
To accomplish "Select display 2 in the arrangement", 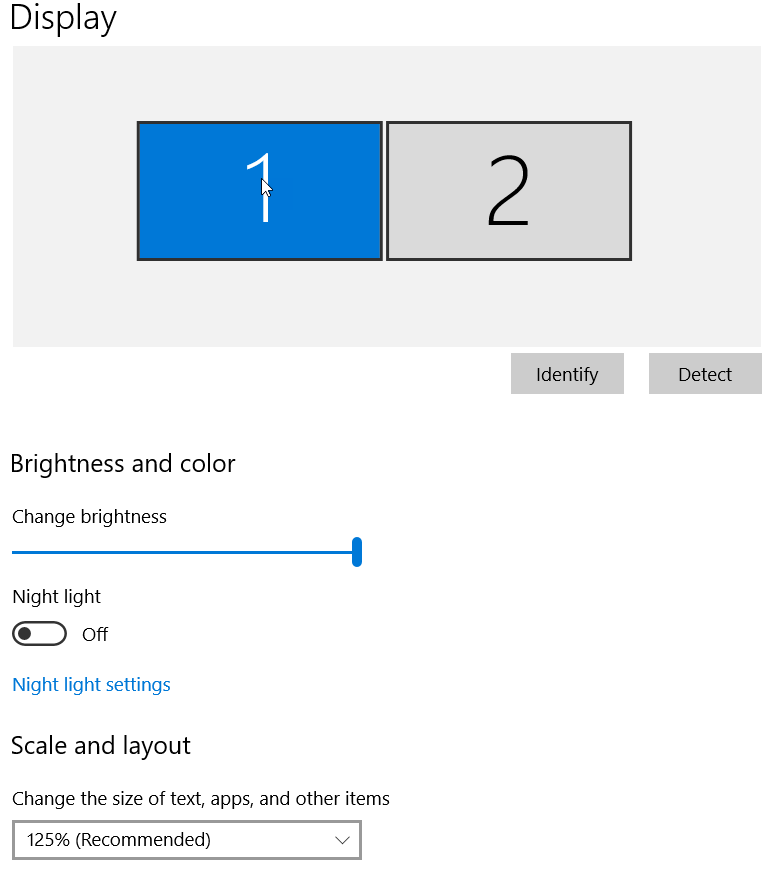I will (x=508, y=190).
